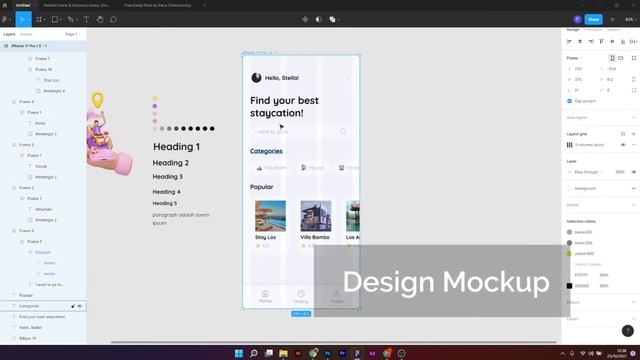The image size is (640, 360).
Task: Open the shape tools dropdown arrow
Action: click(x=60, y=20)
